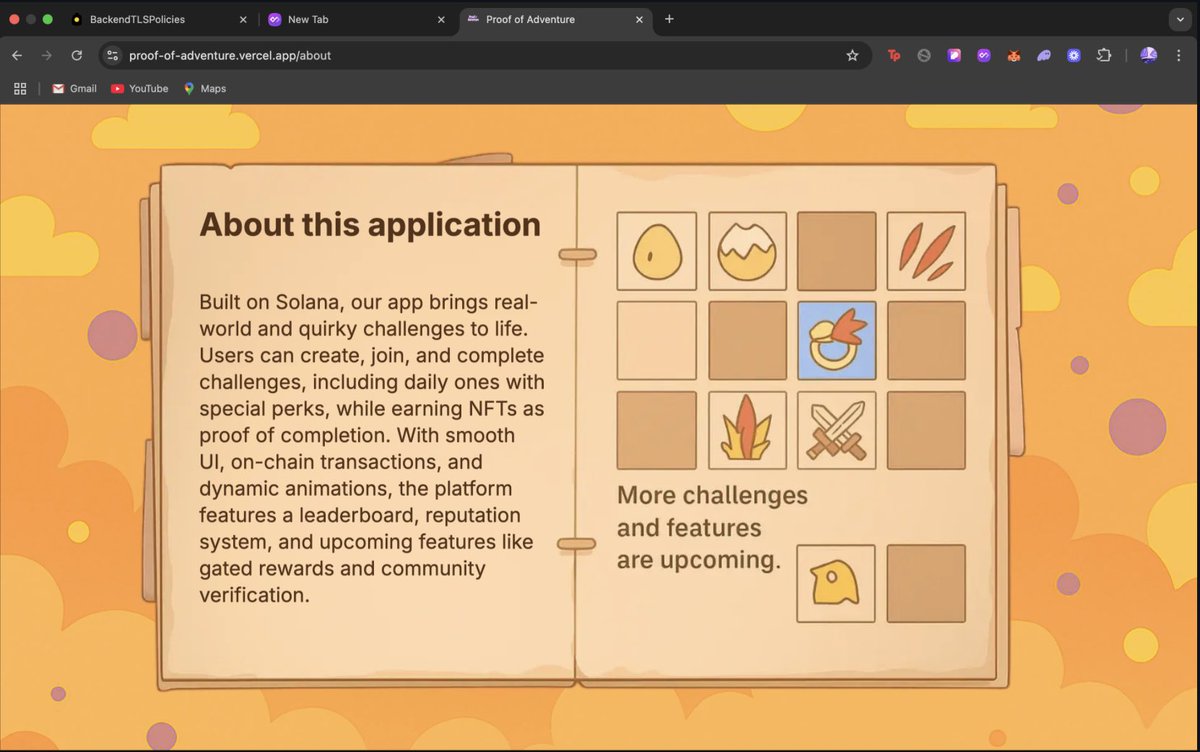
Task: Click the brown tile left of the ring
Action: (x=747, y=340)
